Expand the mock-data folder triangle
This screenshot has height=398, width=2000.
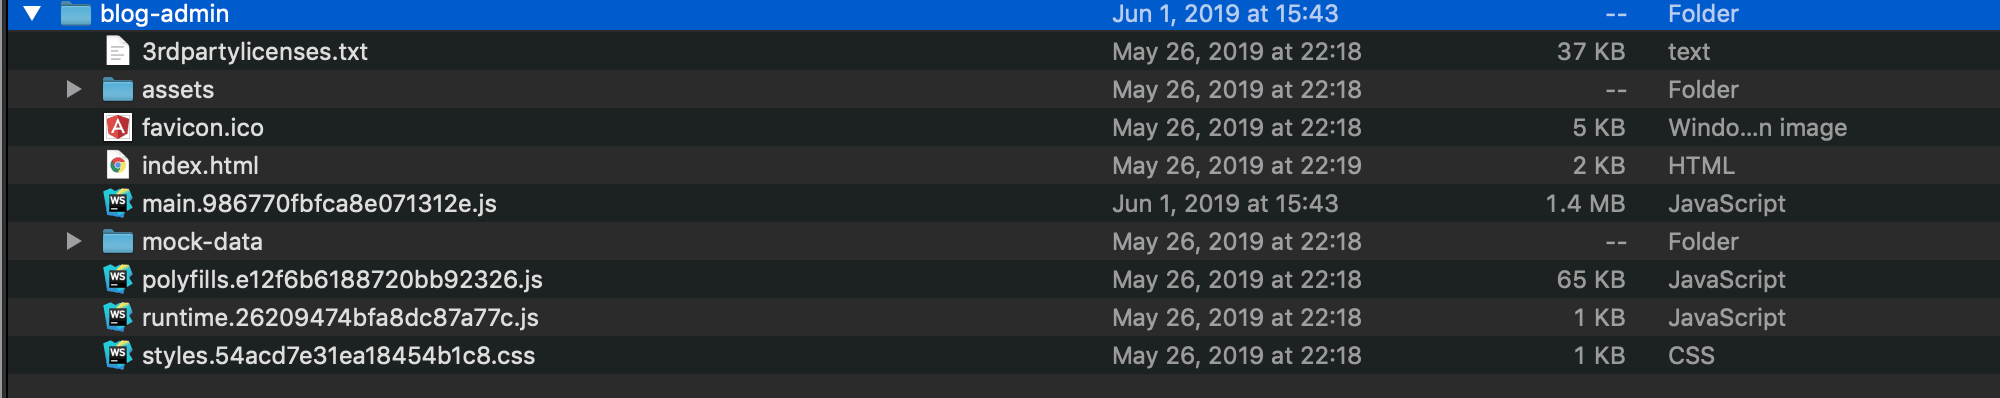[74, 241]
